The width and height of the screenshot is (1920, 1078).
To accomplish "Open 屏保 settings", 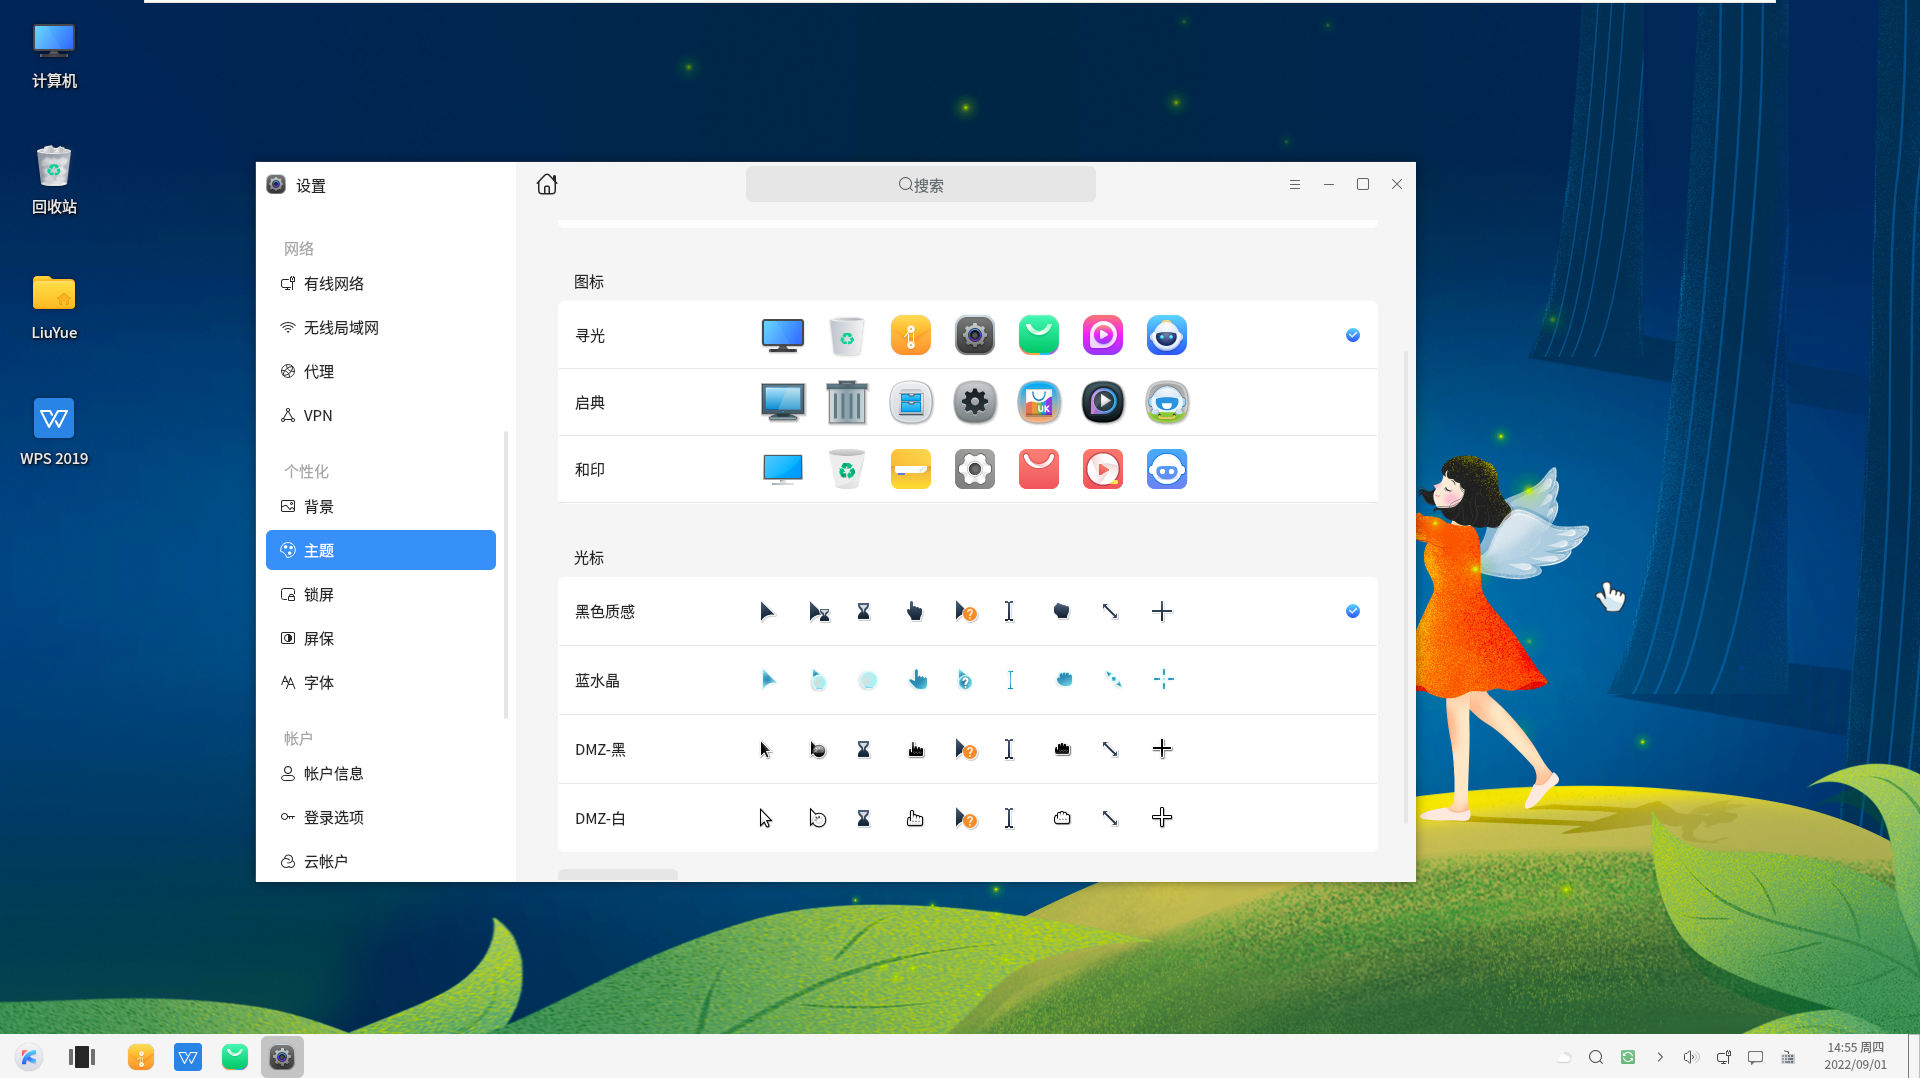I will click(381, 639).
